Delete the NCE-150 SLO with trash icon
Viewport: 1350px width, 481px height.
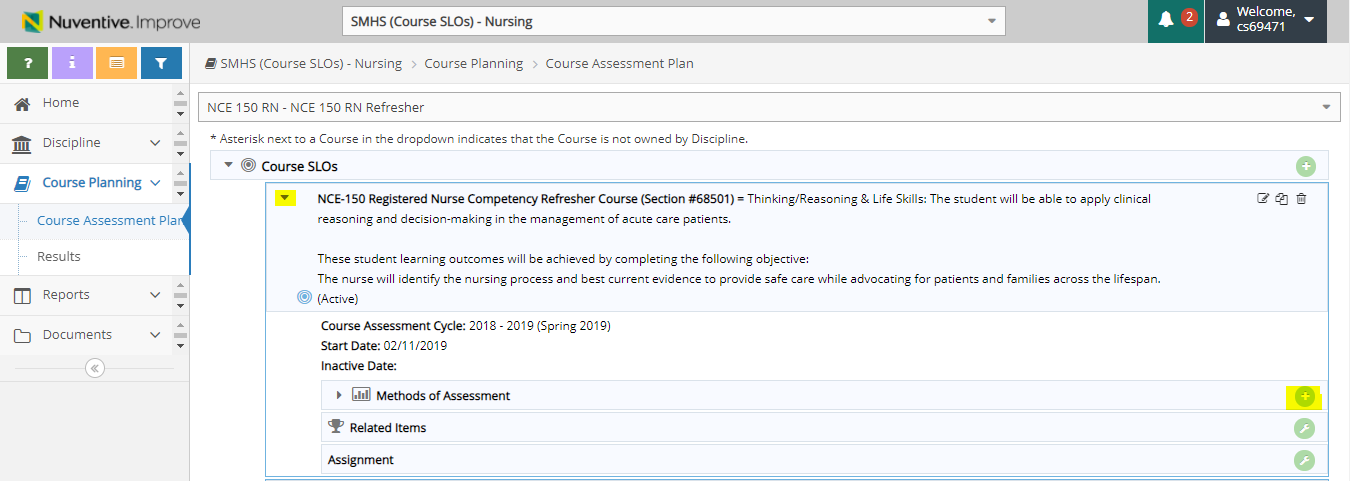1301,199
